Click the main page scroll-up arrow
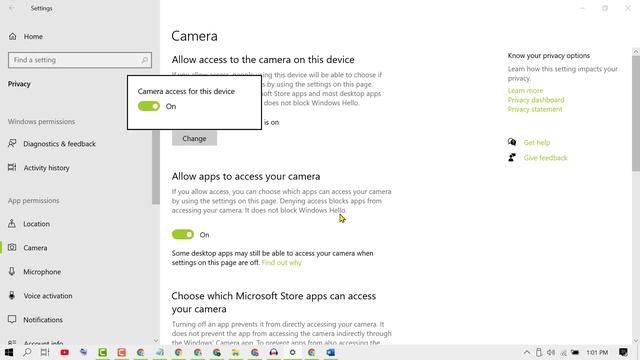Viewport: 640px width, 360px height. click(x=636, y=52)
